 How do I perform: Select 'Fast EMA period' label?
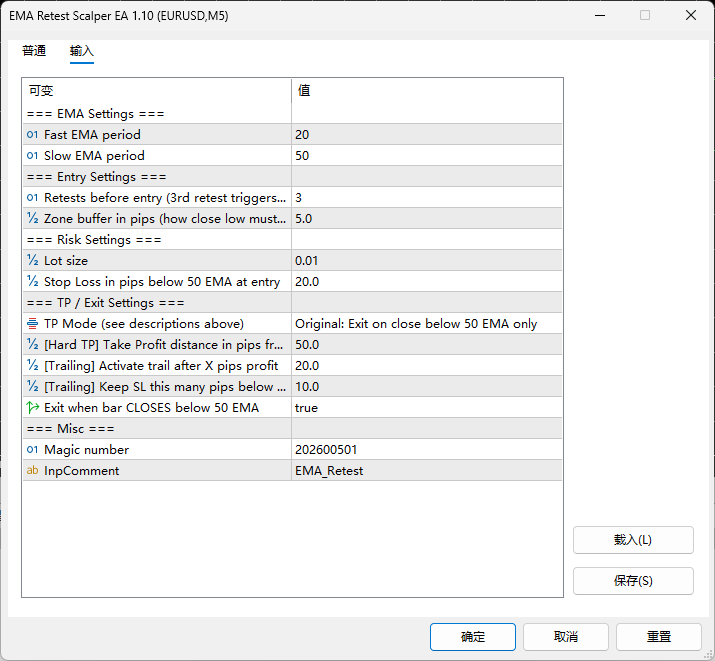(92, 134)
